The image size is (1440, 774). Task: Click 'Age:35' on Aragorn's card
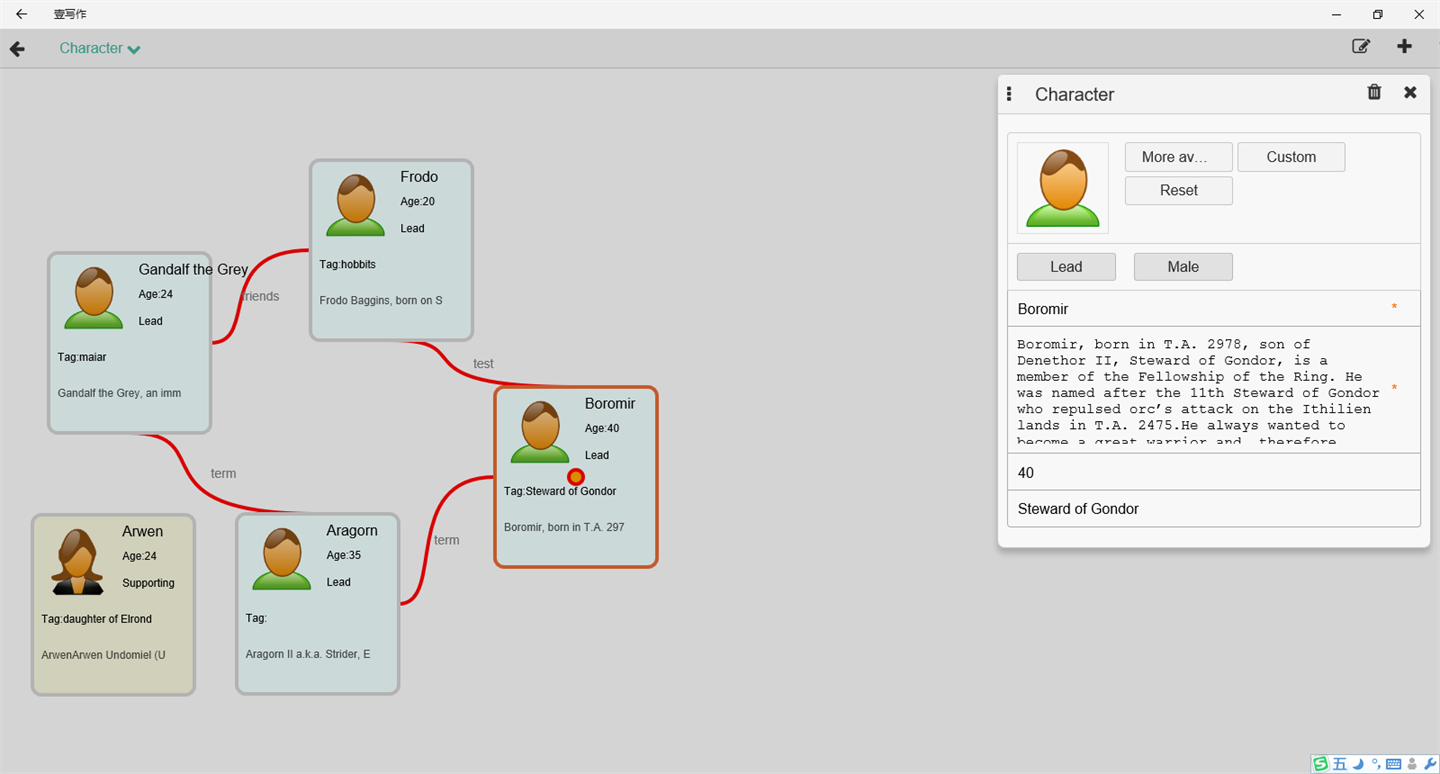click(x=344, y=556)
